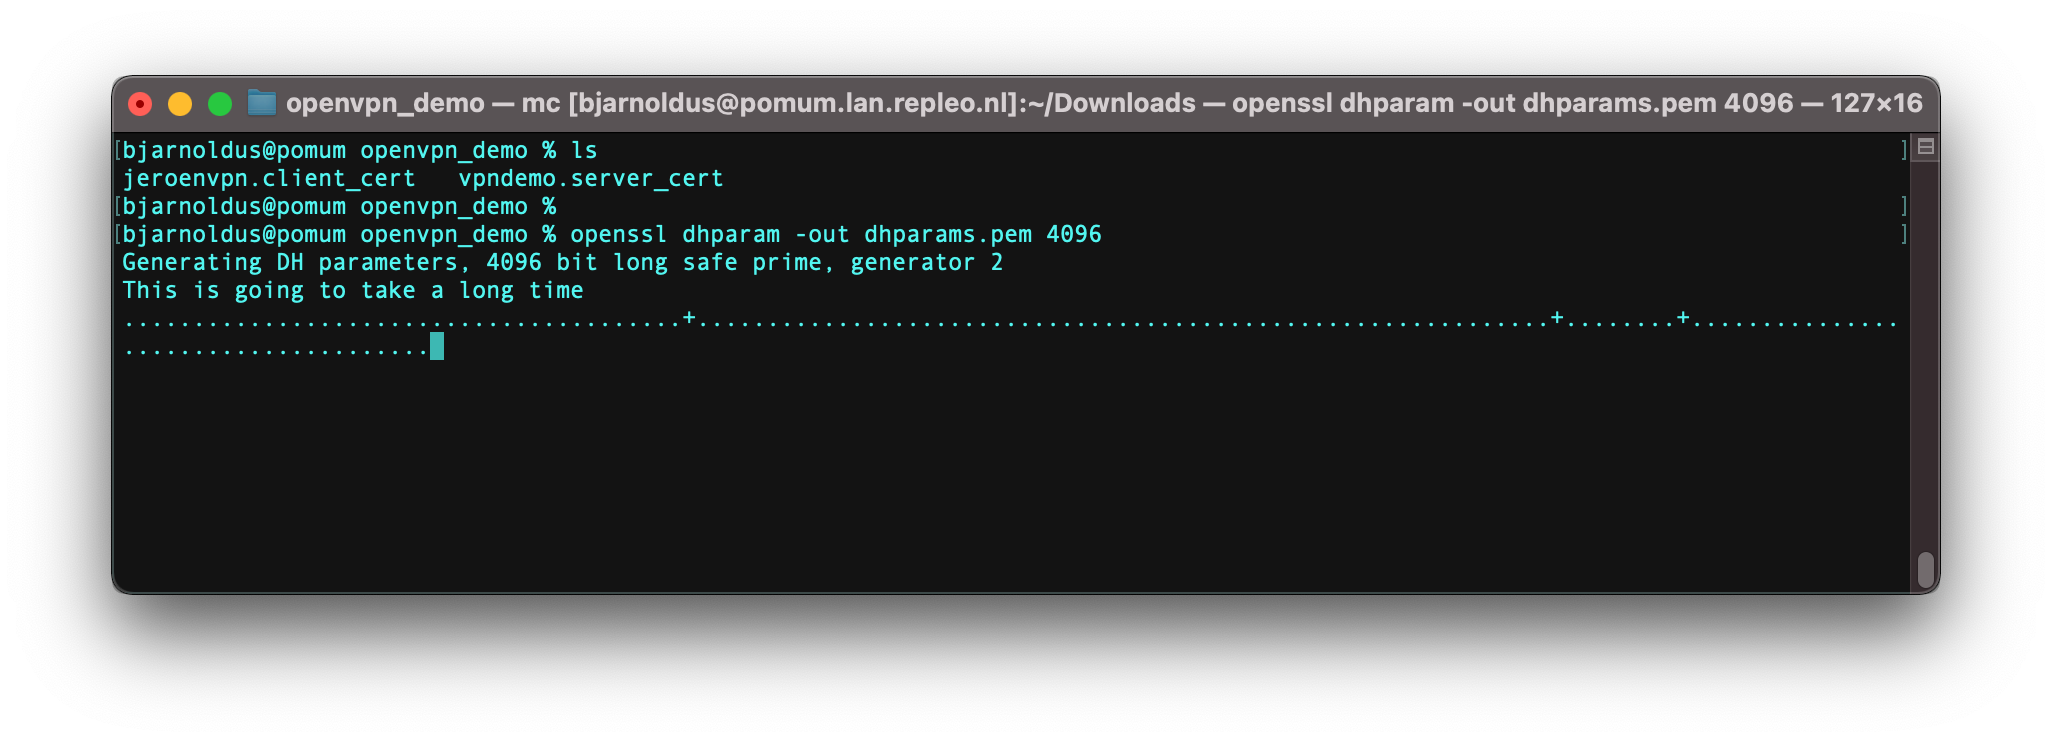
Task: Click the 'ls' command text
Action: coord(584,150)
